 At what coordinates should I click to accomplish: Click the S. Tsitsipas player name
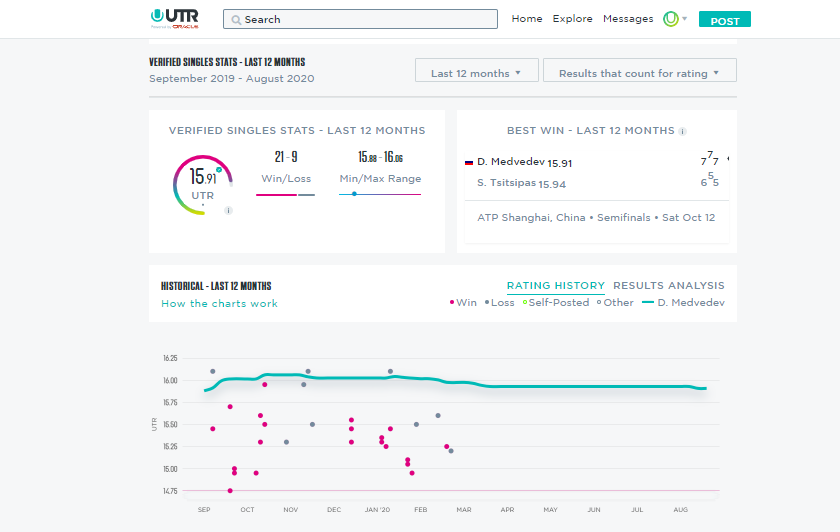506,183
